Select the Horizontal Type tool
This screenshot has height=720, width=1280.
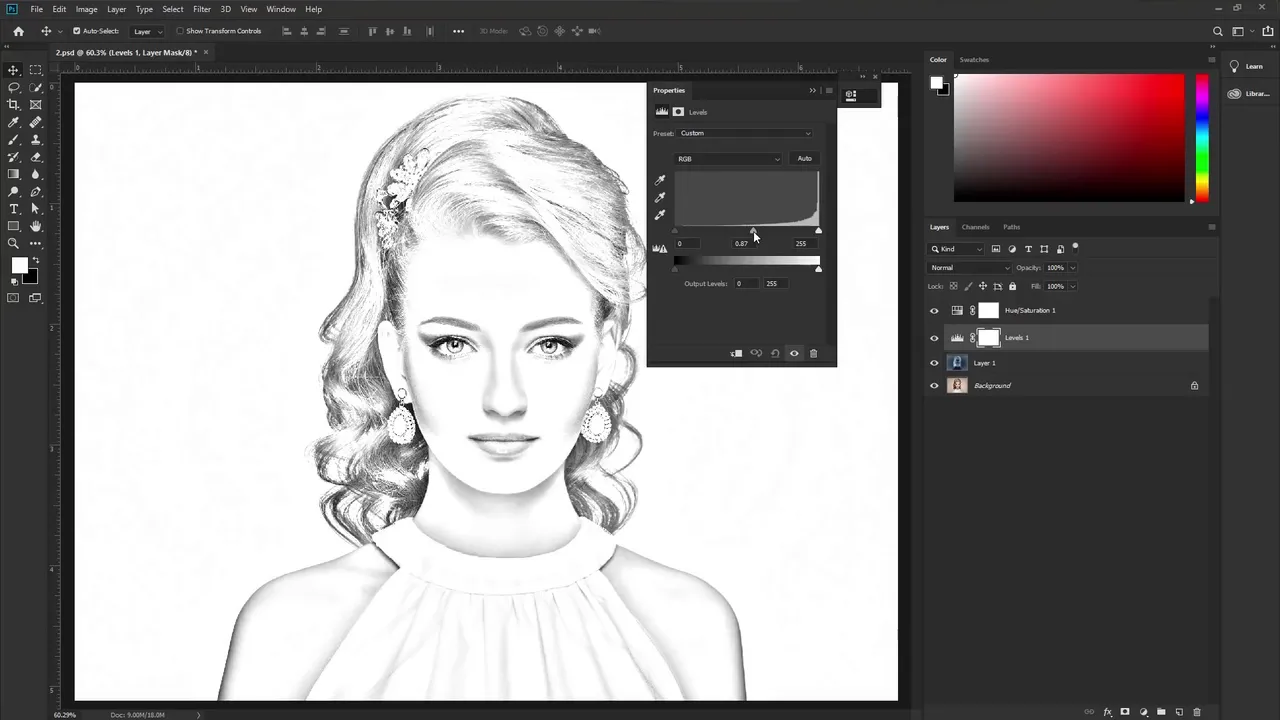[x=14, y=209]
